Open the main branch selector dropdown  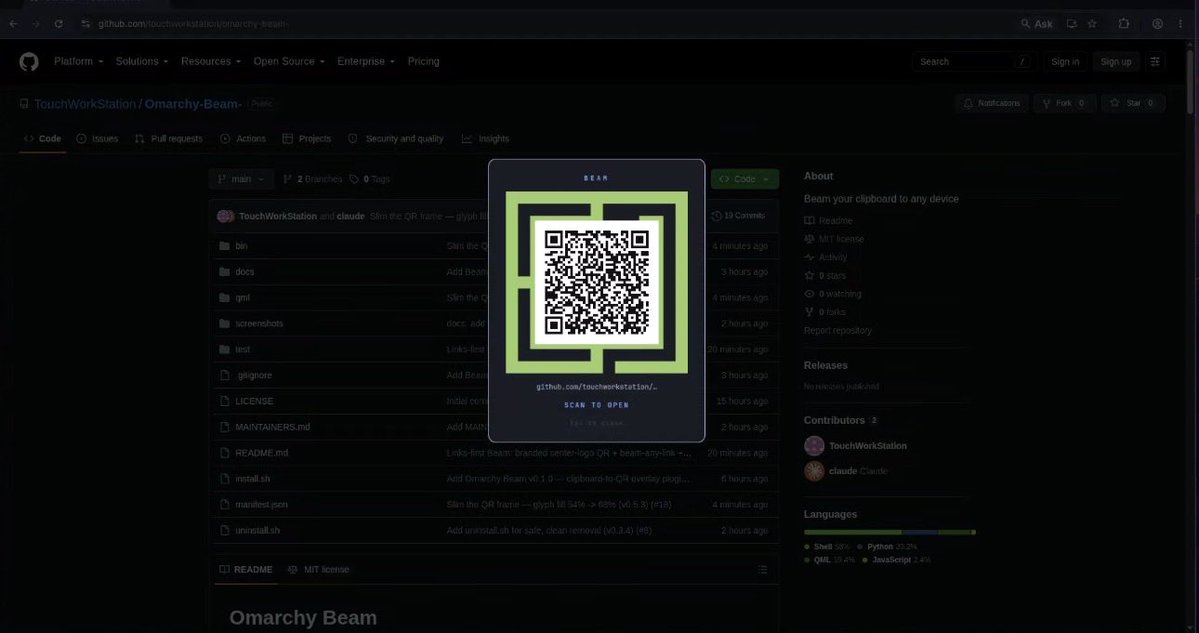pyautogui.click(x=241, y=179)
